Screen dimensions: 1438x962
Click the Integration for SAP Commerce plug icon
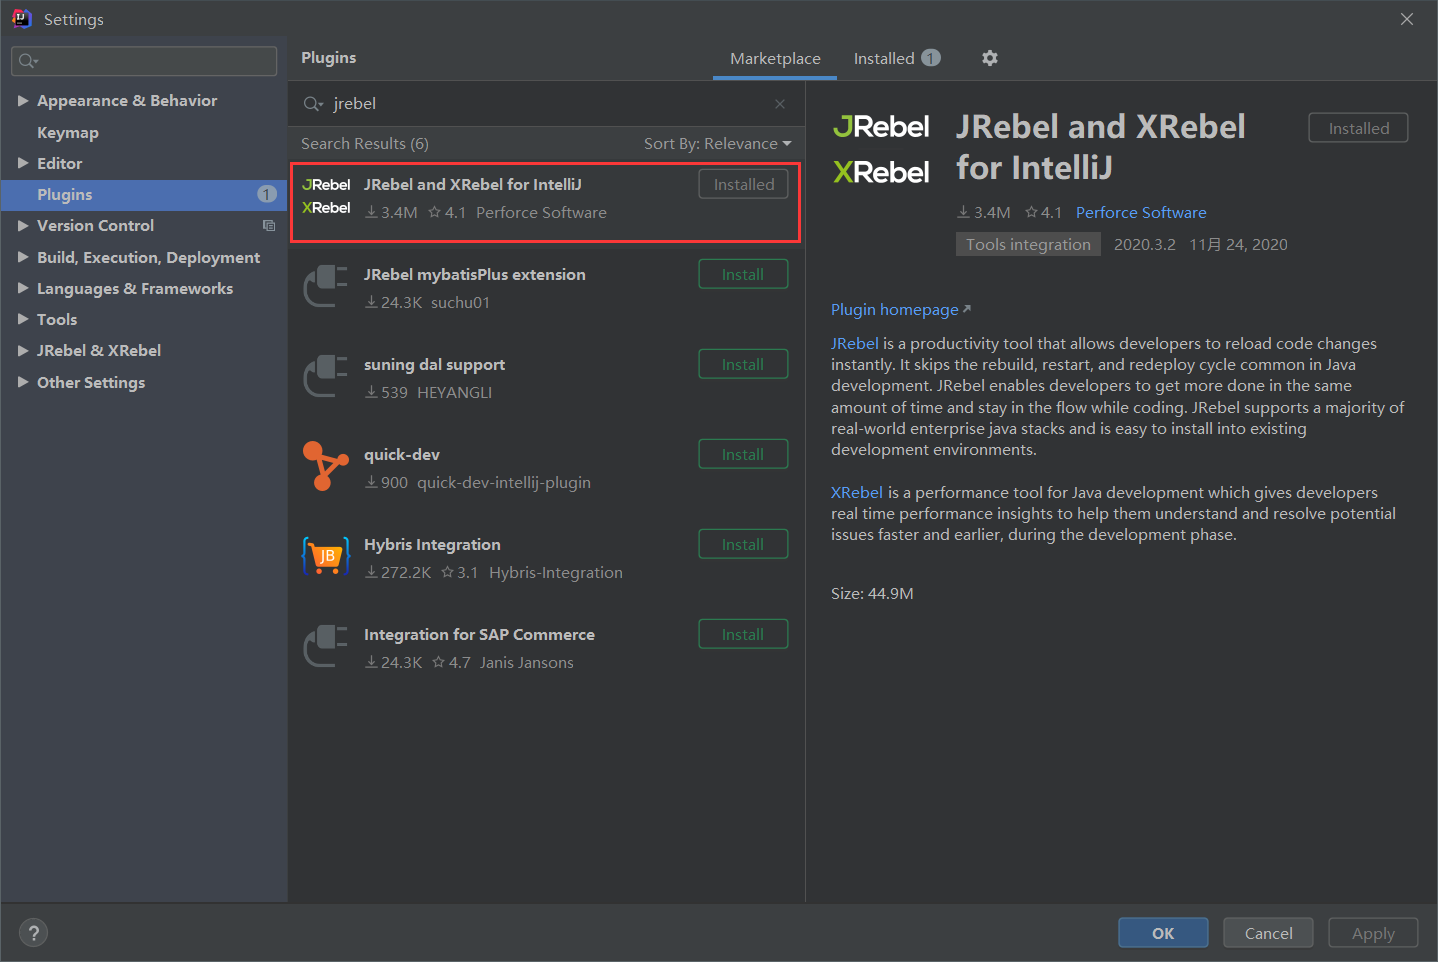click(326, 646)
